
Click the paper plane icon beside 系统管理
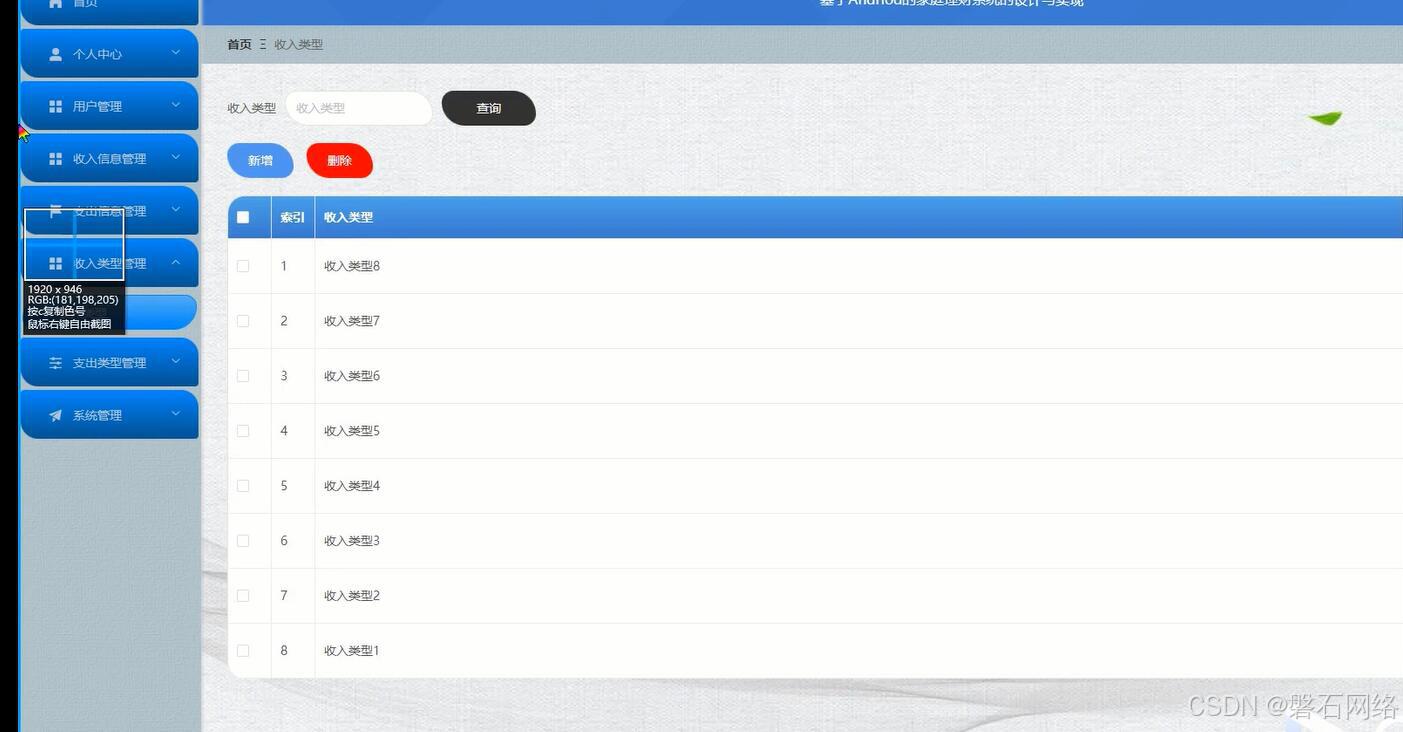pyautogui.click(x=56, y=415)
